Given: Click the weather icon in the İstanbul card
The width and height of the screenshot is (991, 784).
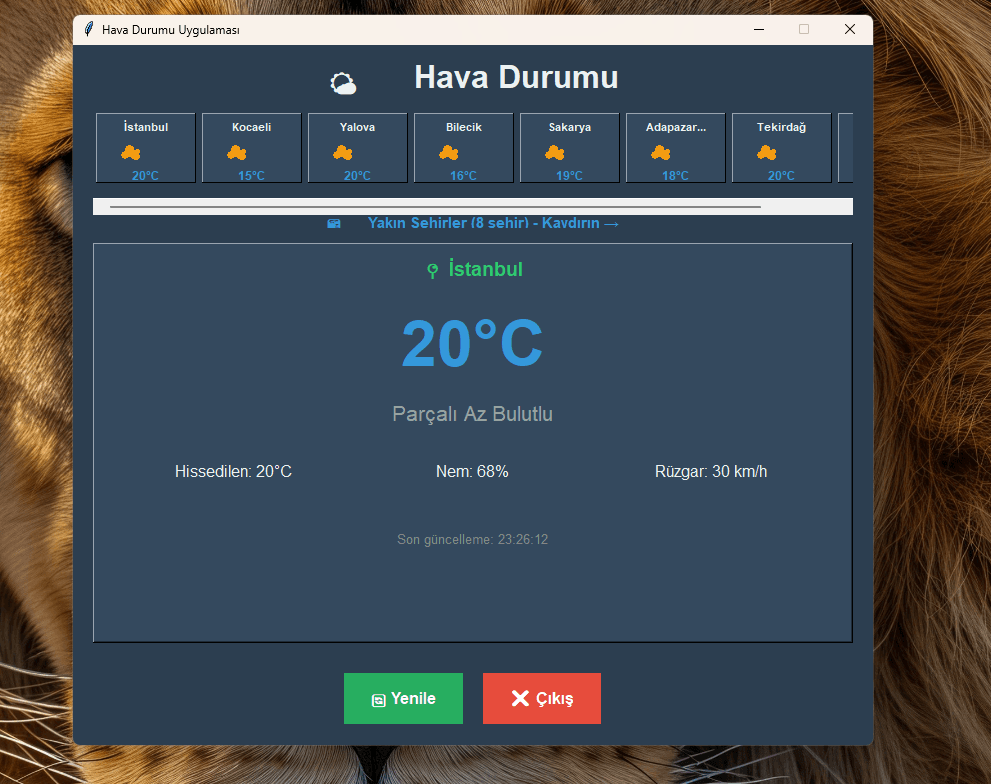Looking at the screenshot, I should [x=131, y=152].
